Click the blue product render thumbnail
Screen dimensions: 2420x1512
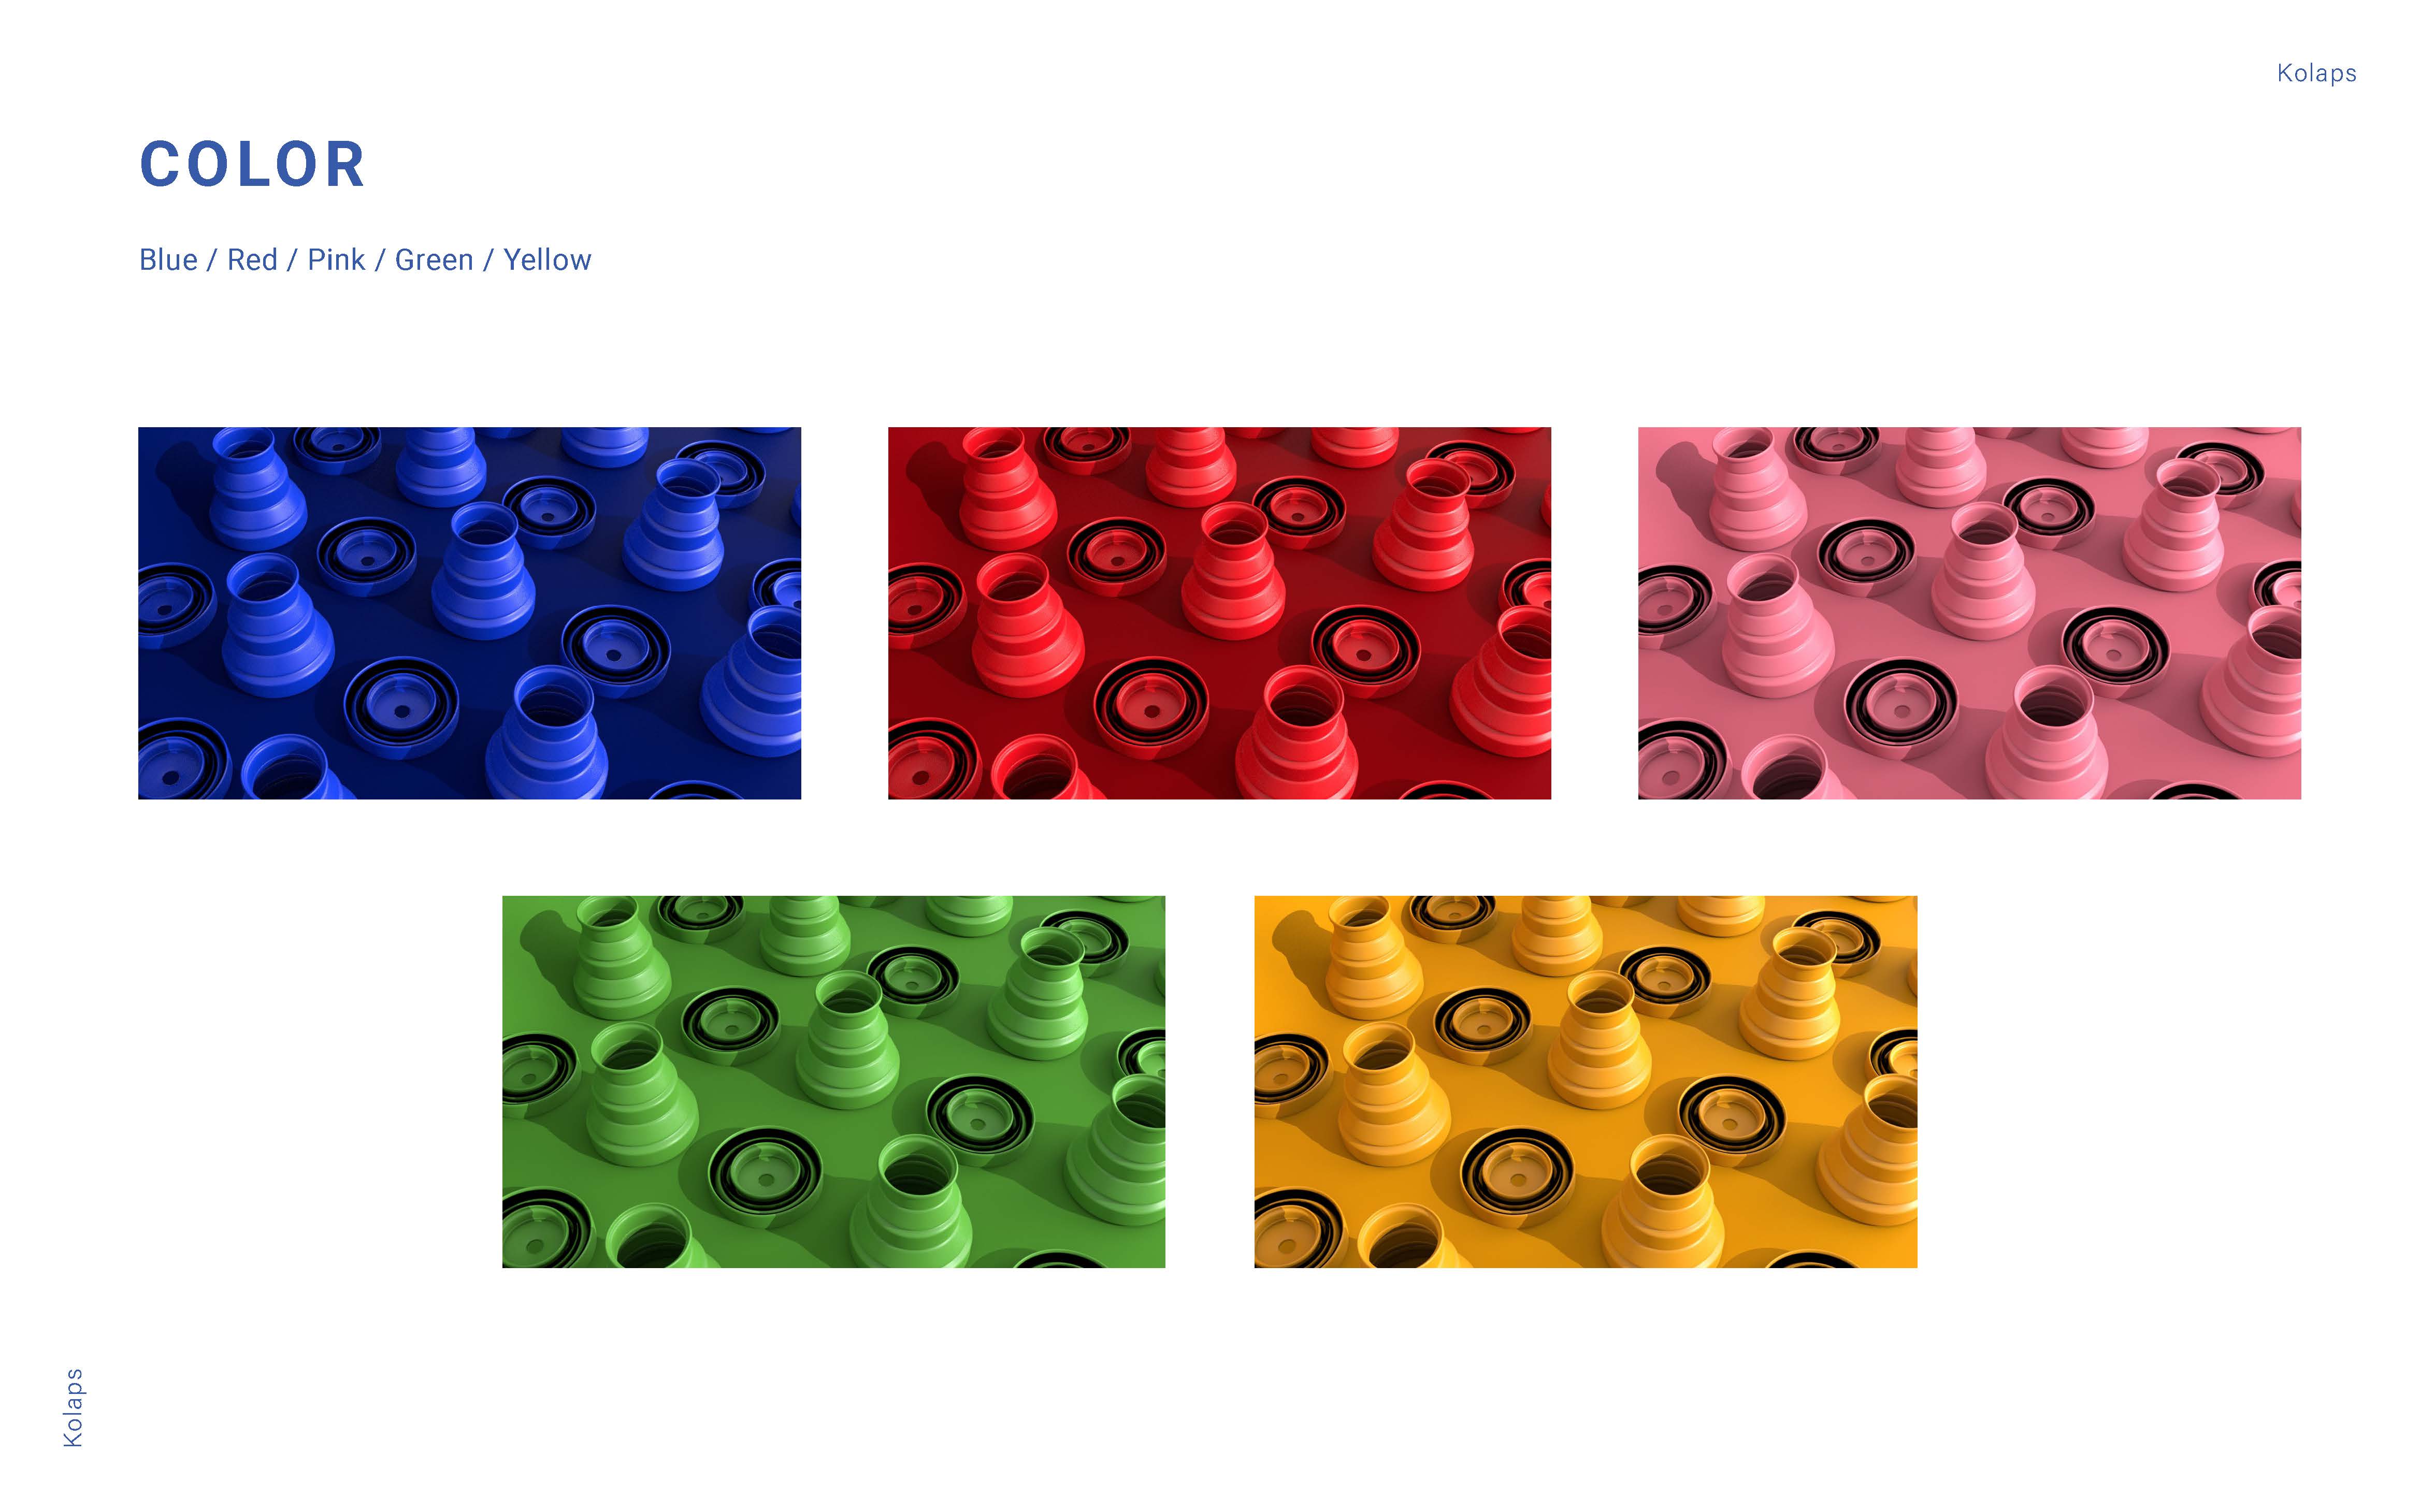coord(469,613)
